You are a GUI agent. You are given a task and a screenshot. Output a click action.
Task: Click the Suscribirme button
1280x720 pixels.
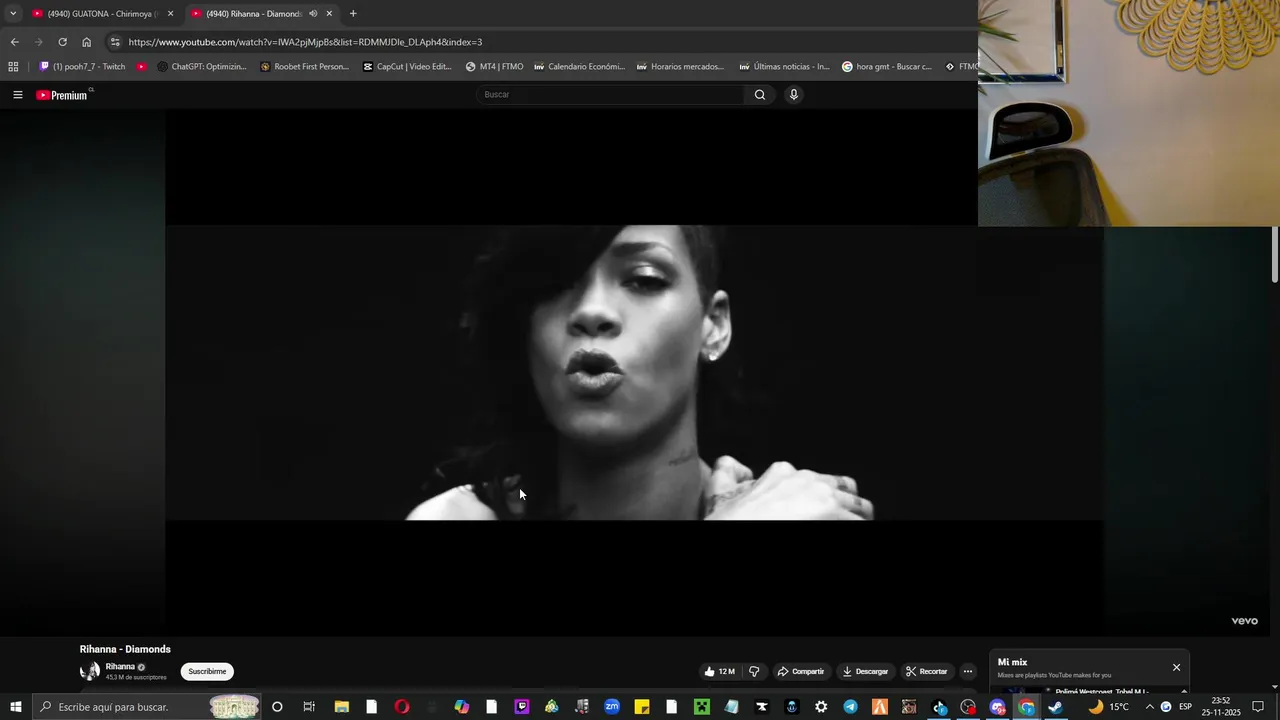(x=207, y=672)
